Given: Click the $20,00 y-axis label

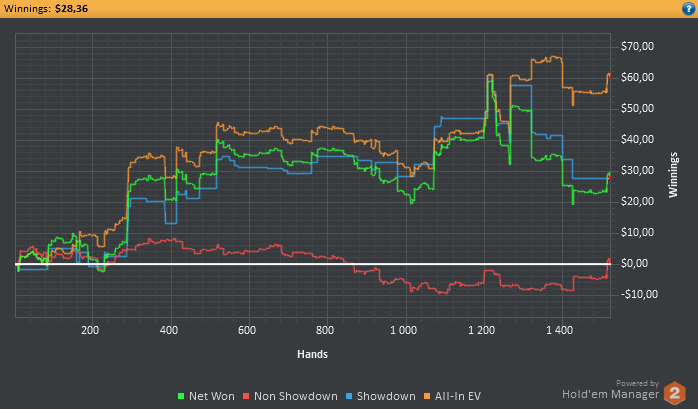Looking at the screenshot, I should 637,201.
